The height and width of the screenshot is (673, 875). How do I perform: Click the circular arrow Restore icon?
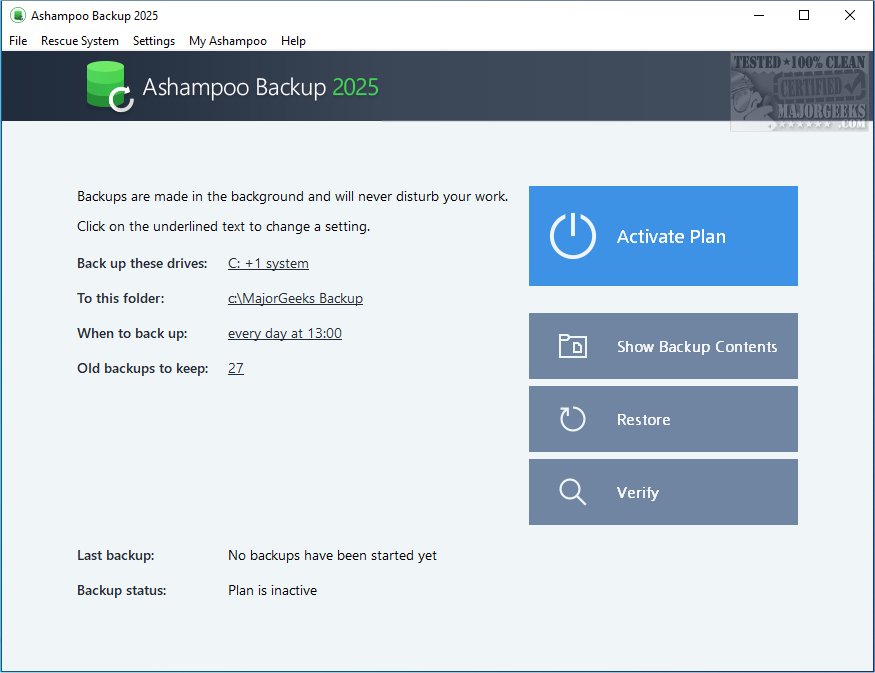(572, 420)
